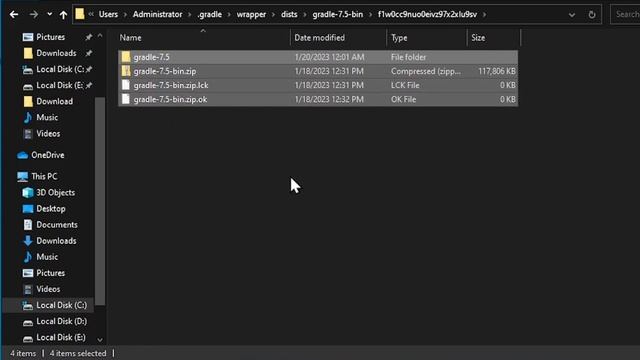Select the gradle-7.5 folder icon
Image resolution: width=640 pixels, height=360 pixels.
pyautogui.click(x=126, y=57)
